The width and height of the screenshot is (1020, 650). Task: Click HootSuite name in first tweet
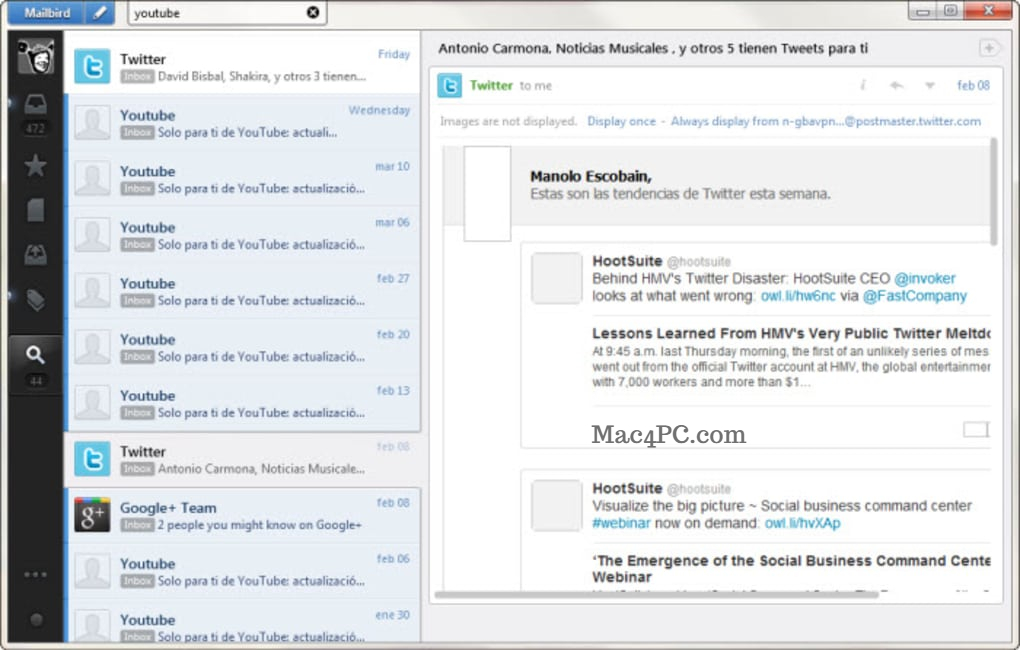pos(627,261)
